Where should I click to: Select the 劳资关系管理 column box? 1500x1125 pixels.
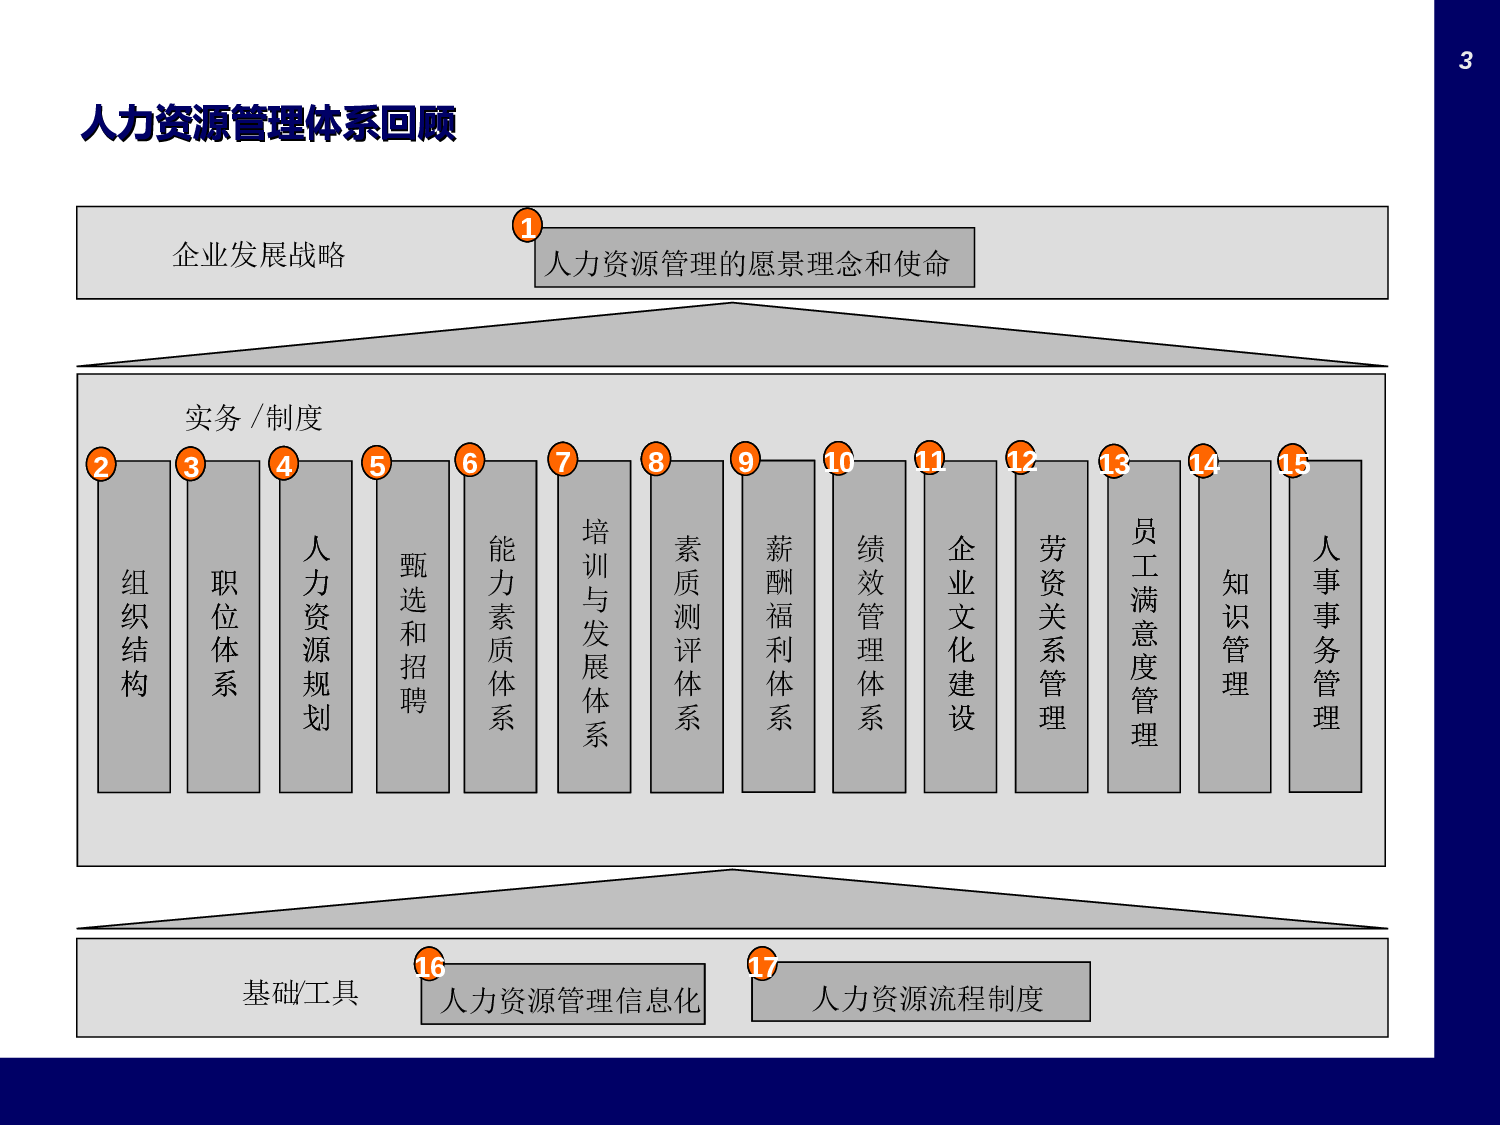1051,627
